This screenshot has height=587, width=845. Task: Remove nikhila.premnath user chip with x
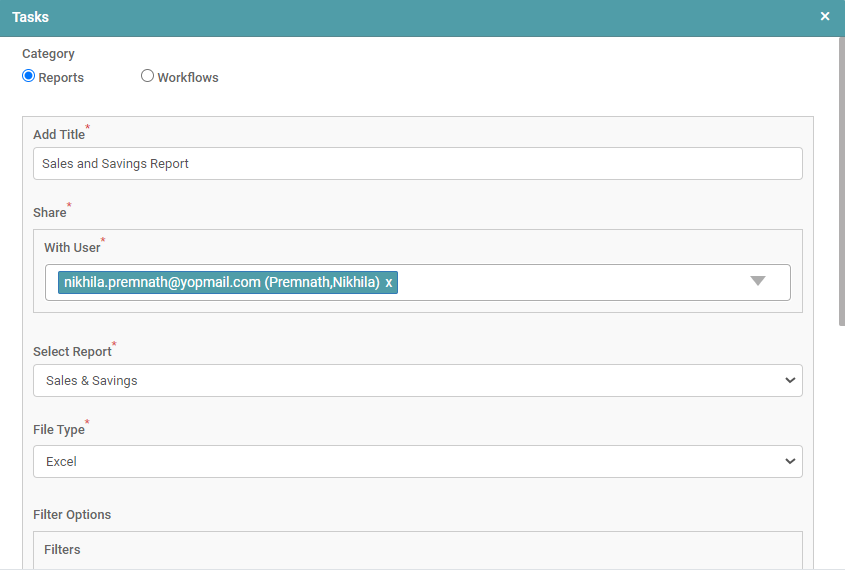click(x=389, y=283)
